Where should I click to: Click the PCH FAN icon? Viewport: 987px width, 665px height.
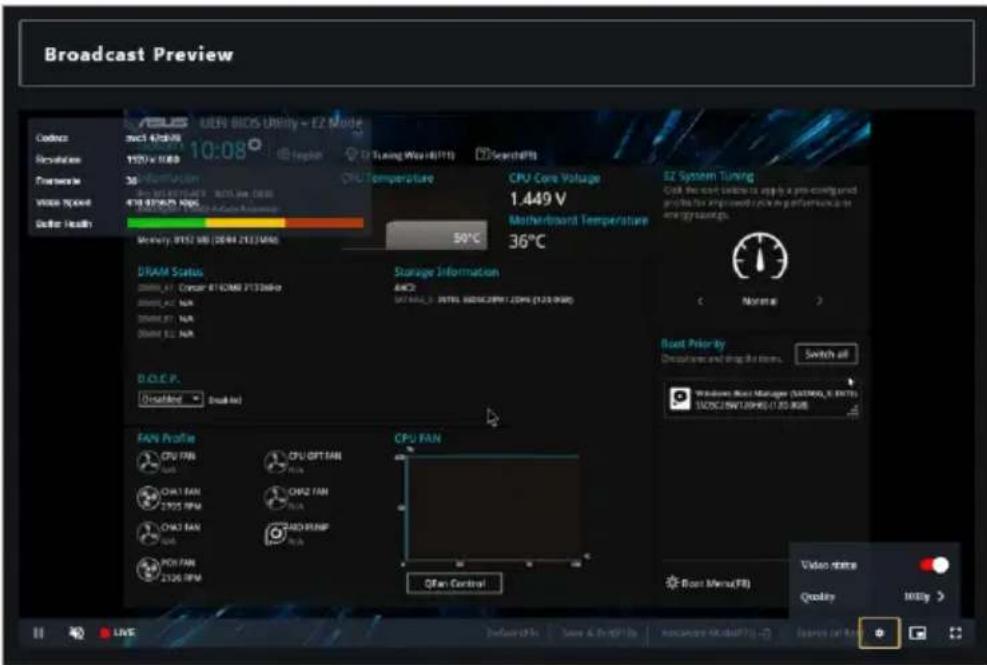click(149, 570)
